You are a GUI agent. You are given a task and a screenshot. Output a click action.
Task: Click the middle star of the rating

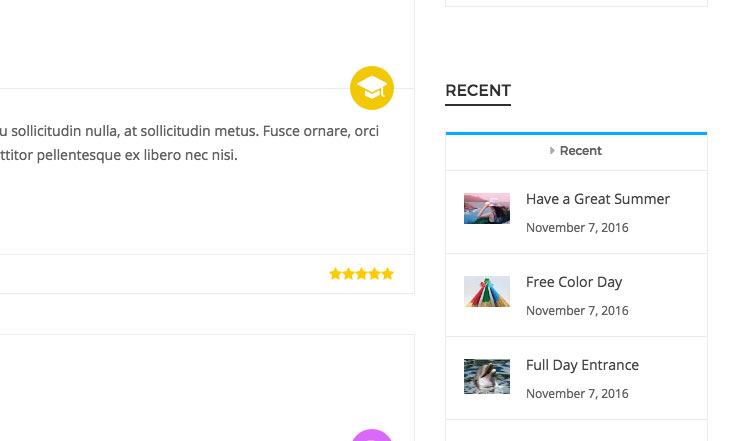(361, 274)
